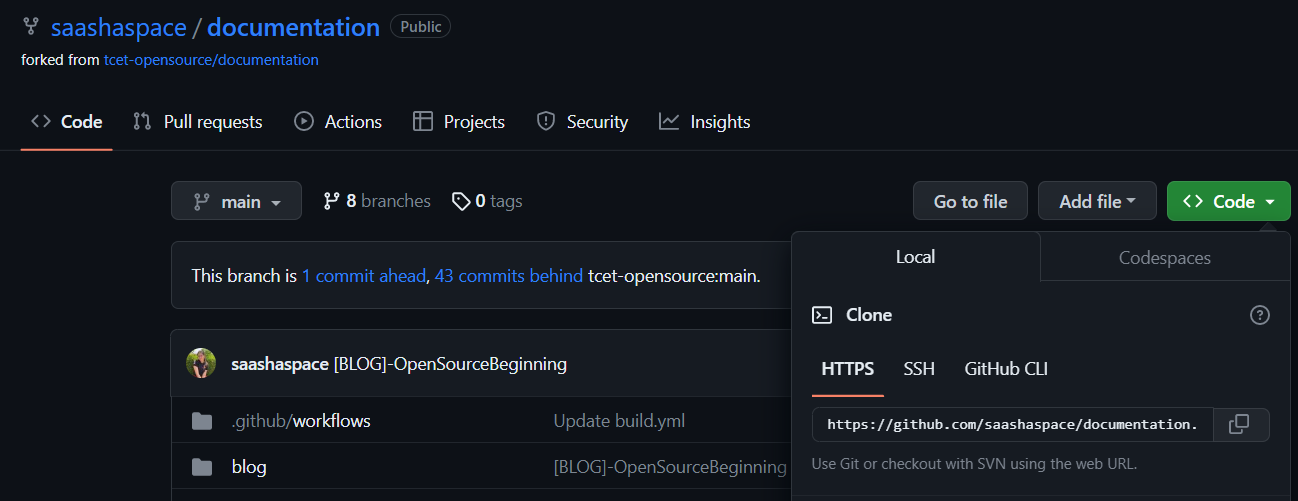Expand the Add file dropdown

1097,201
